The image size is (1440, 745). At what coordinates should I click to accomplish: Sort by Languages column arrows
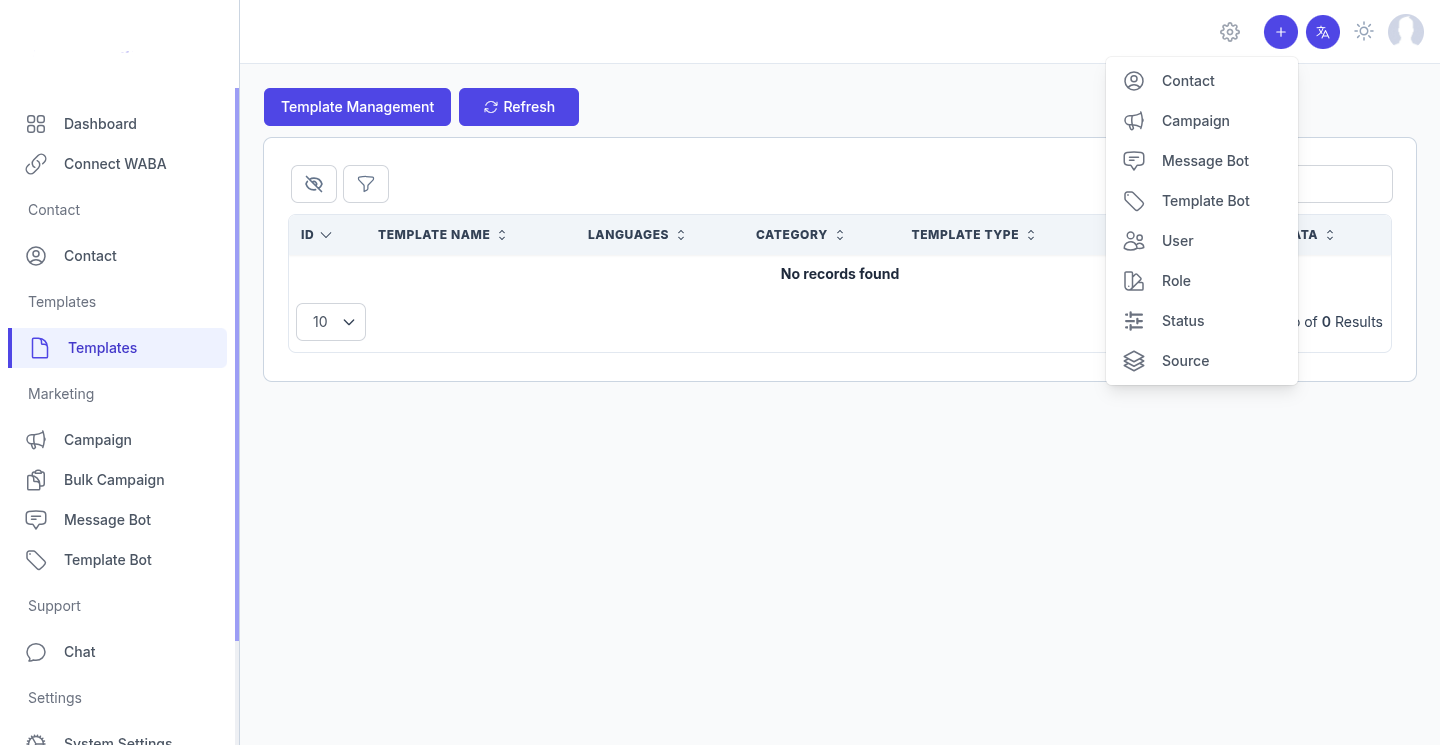[681, 235]
